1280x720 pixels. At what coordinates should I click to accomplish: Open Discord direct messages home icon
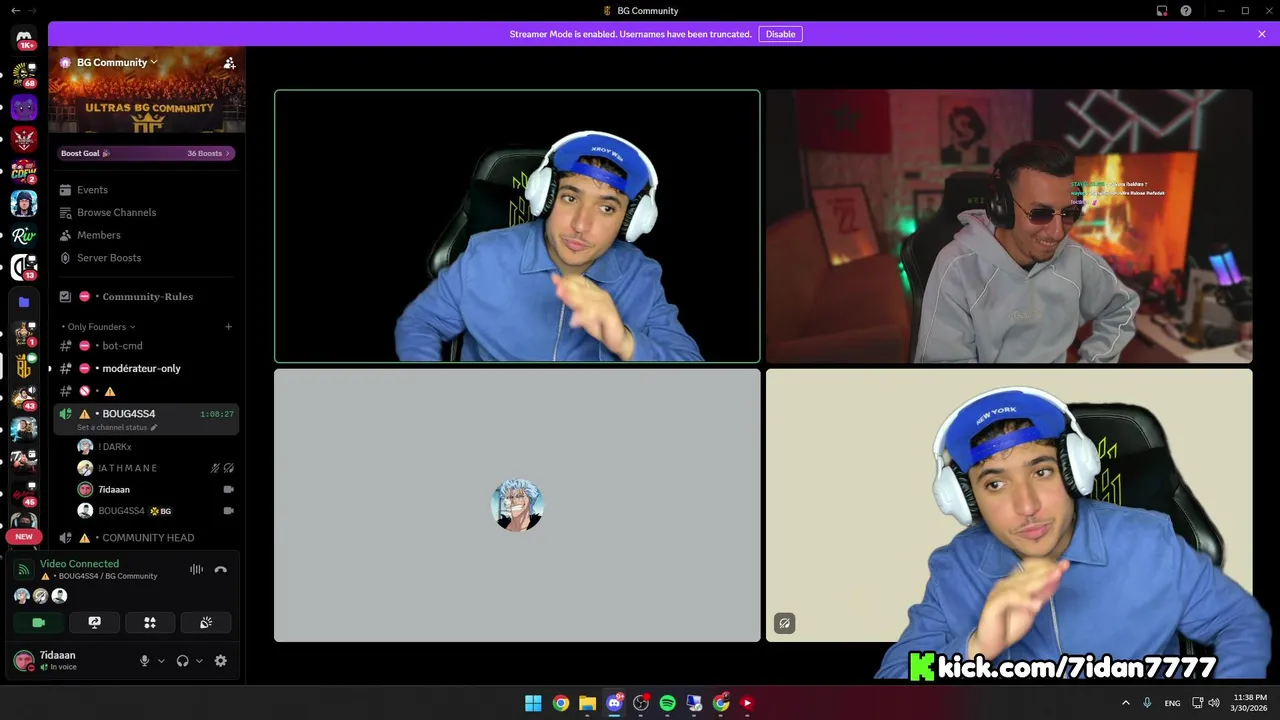point(24,38)
